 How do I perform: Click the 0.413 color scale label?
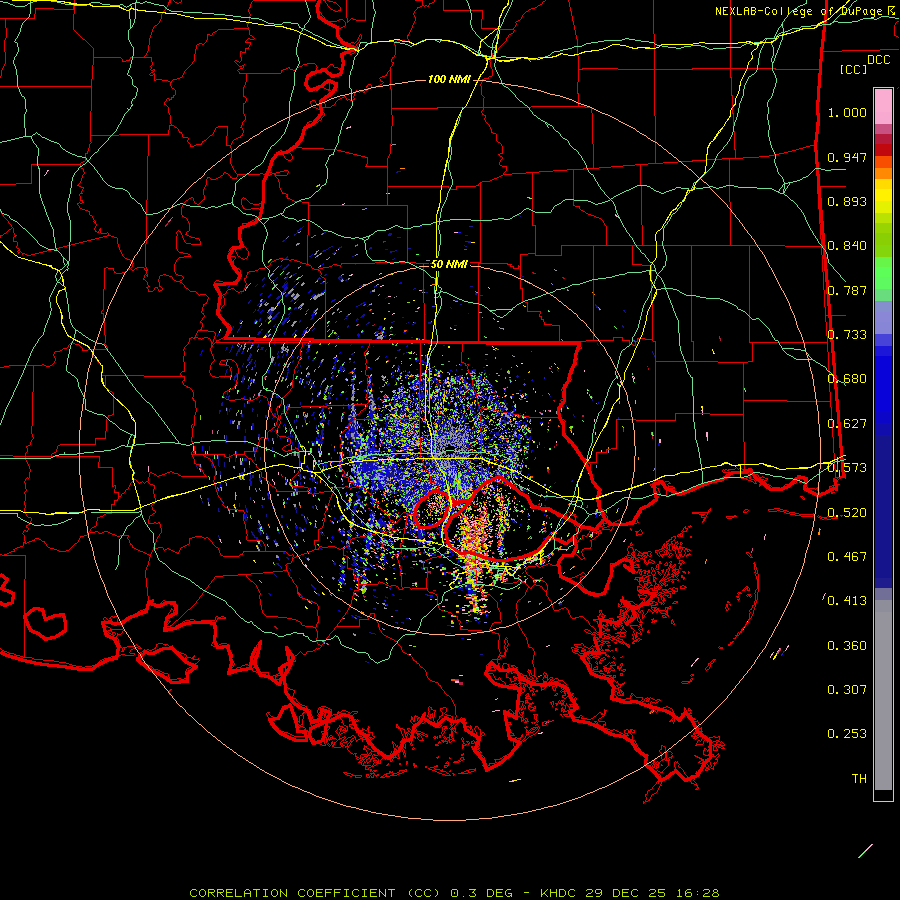[847, 601]
